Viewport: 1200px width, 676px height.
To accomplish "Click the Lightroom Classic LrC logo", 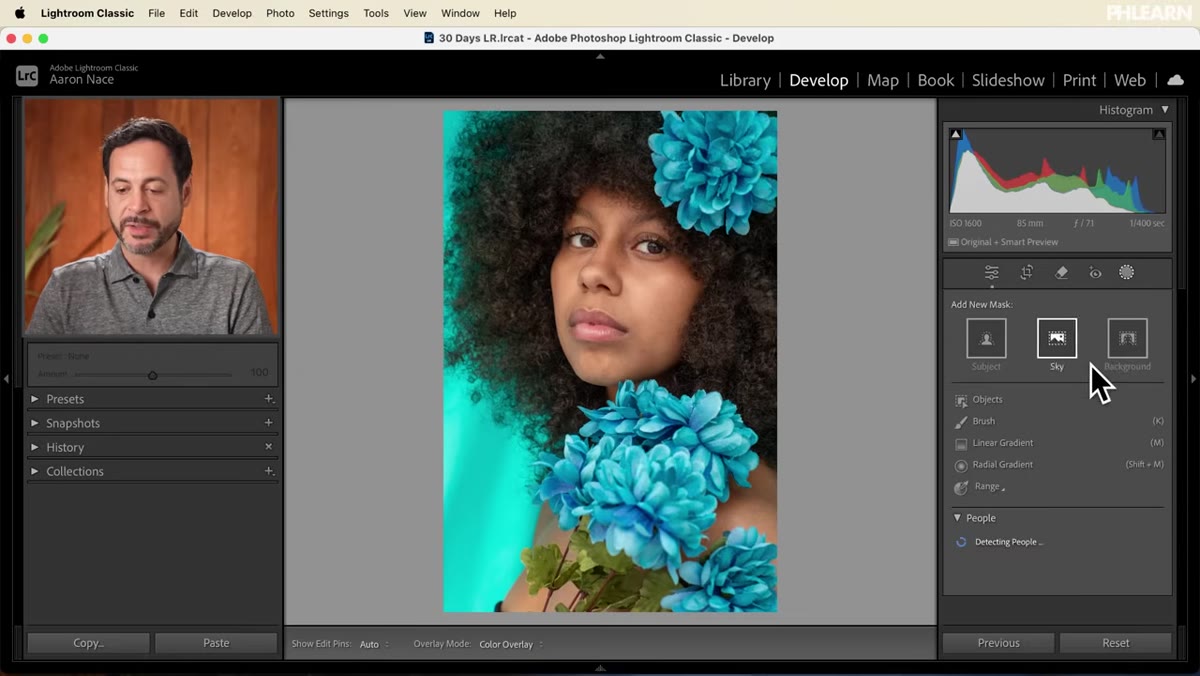I will pyautogui.click(x=27, y=74).
